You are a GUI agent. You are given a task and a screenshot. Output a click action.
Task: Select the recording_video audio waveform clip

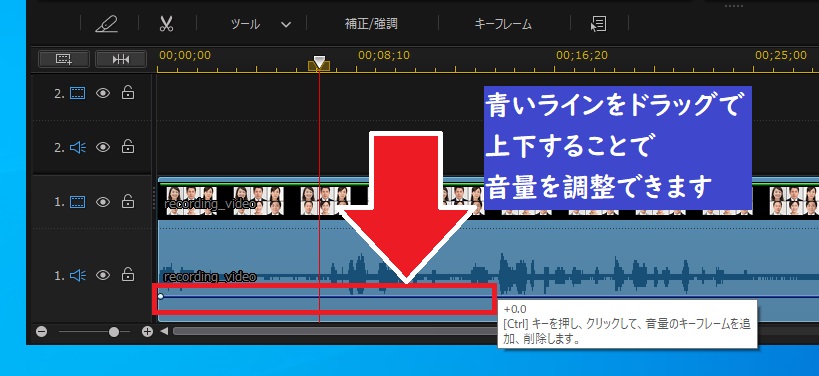coord(488,272)
